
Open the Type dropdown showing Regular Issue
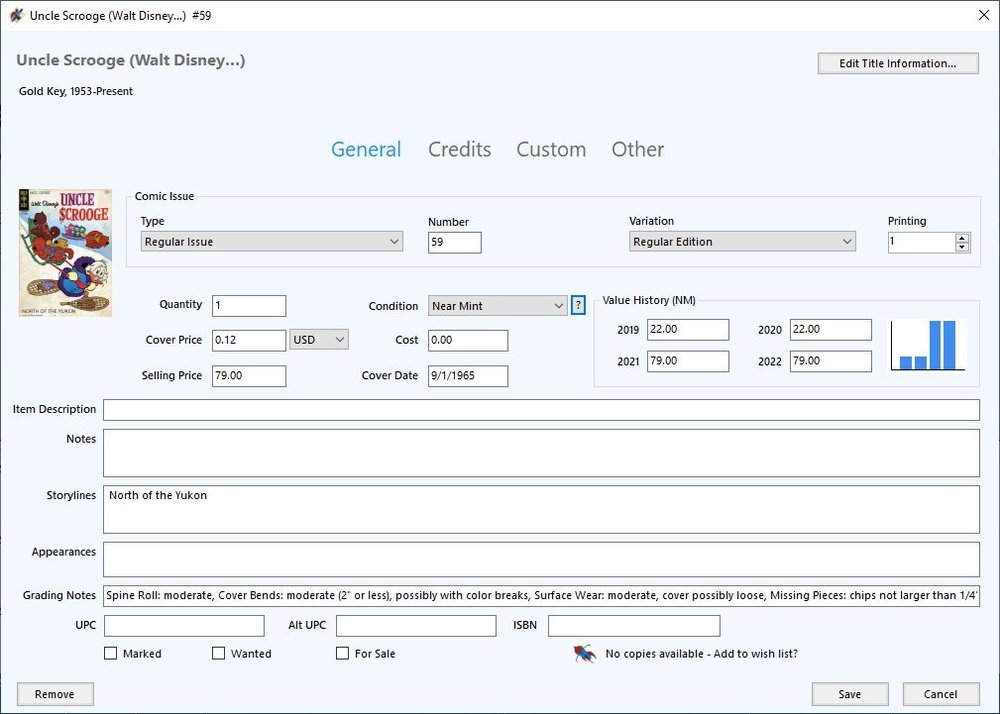click(x=272, y=242)
